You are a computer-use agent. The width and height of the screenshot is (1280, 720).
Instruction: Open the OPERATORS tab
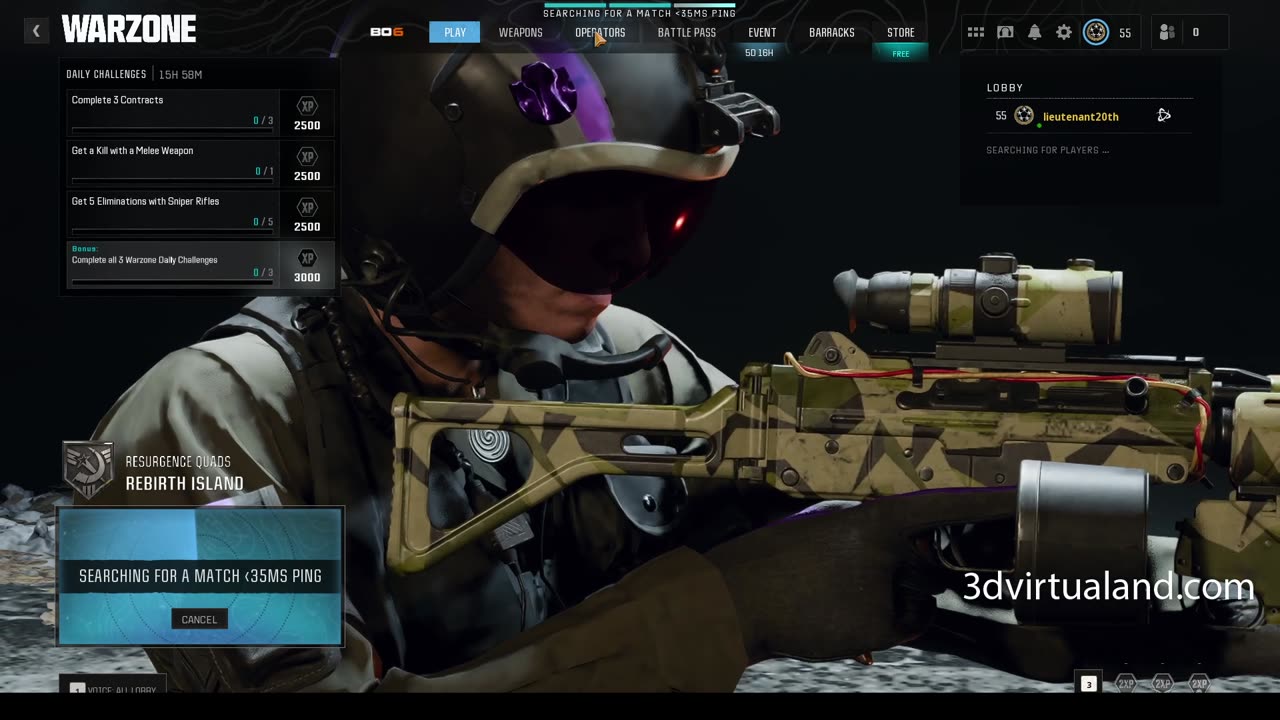(600, 32)
